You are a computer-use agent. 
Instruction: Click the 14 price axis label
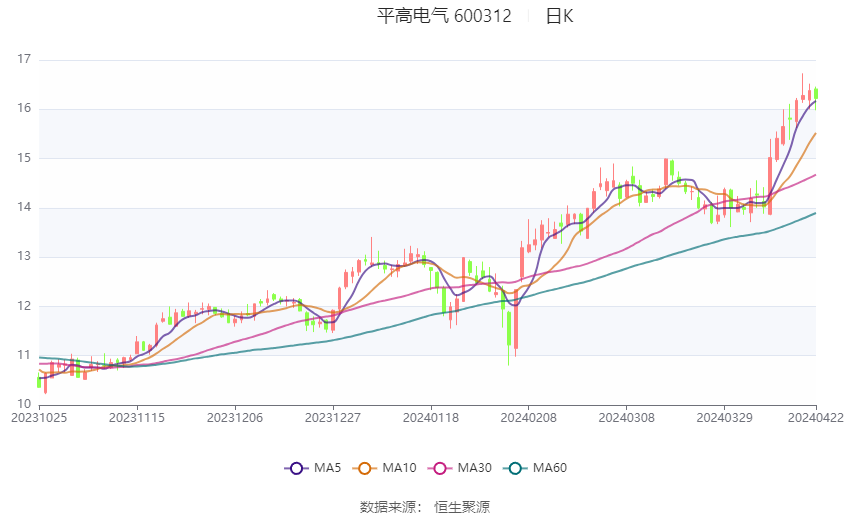click(24, 207)
